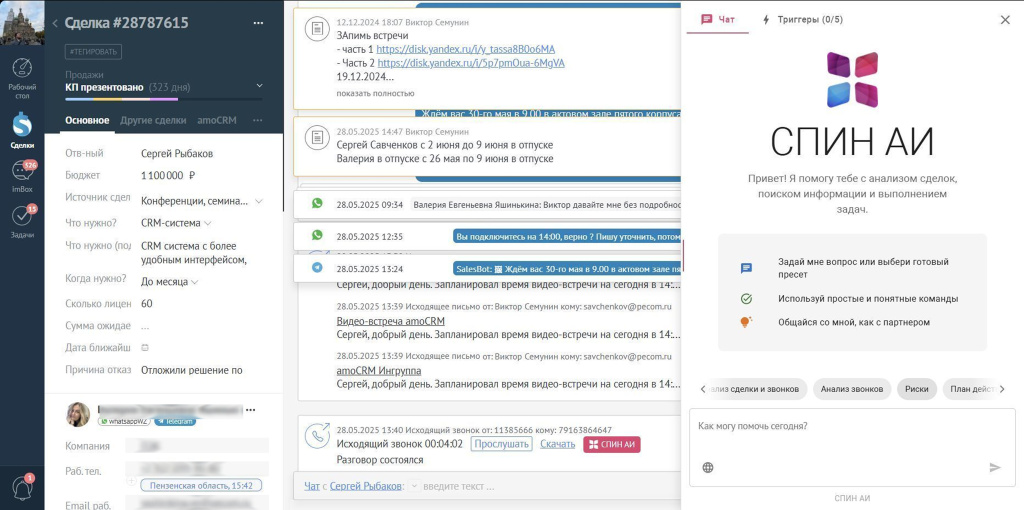Click the Telegram badge under contact

(x=175, y=422)
